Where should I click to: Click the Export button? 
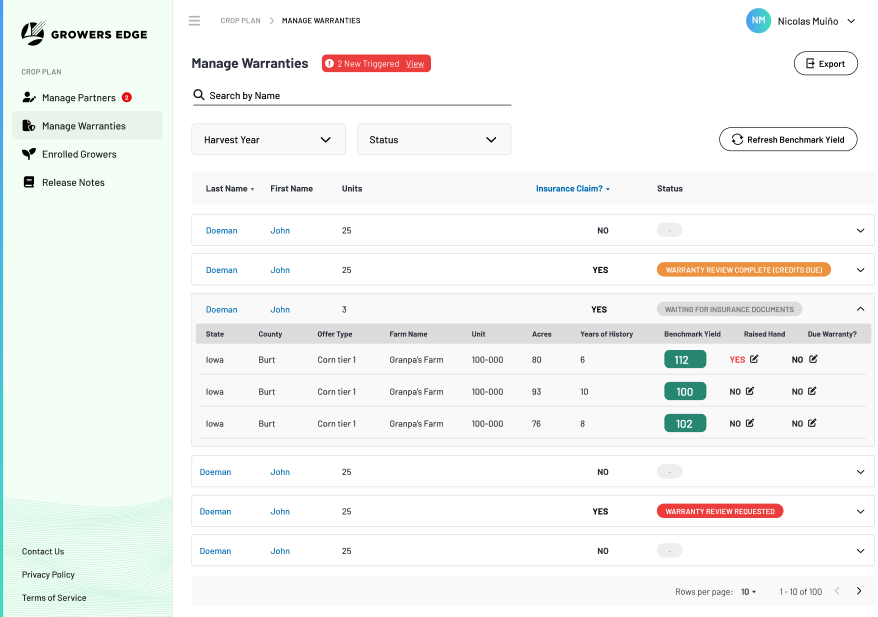pos(825,63)
